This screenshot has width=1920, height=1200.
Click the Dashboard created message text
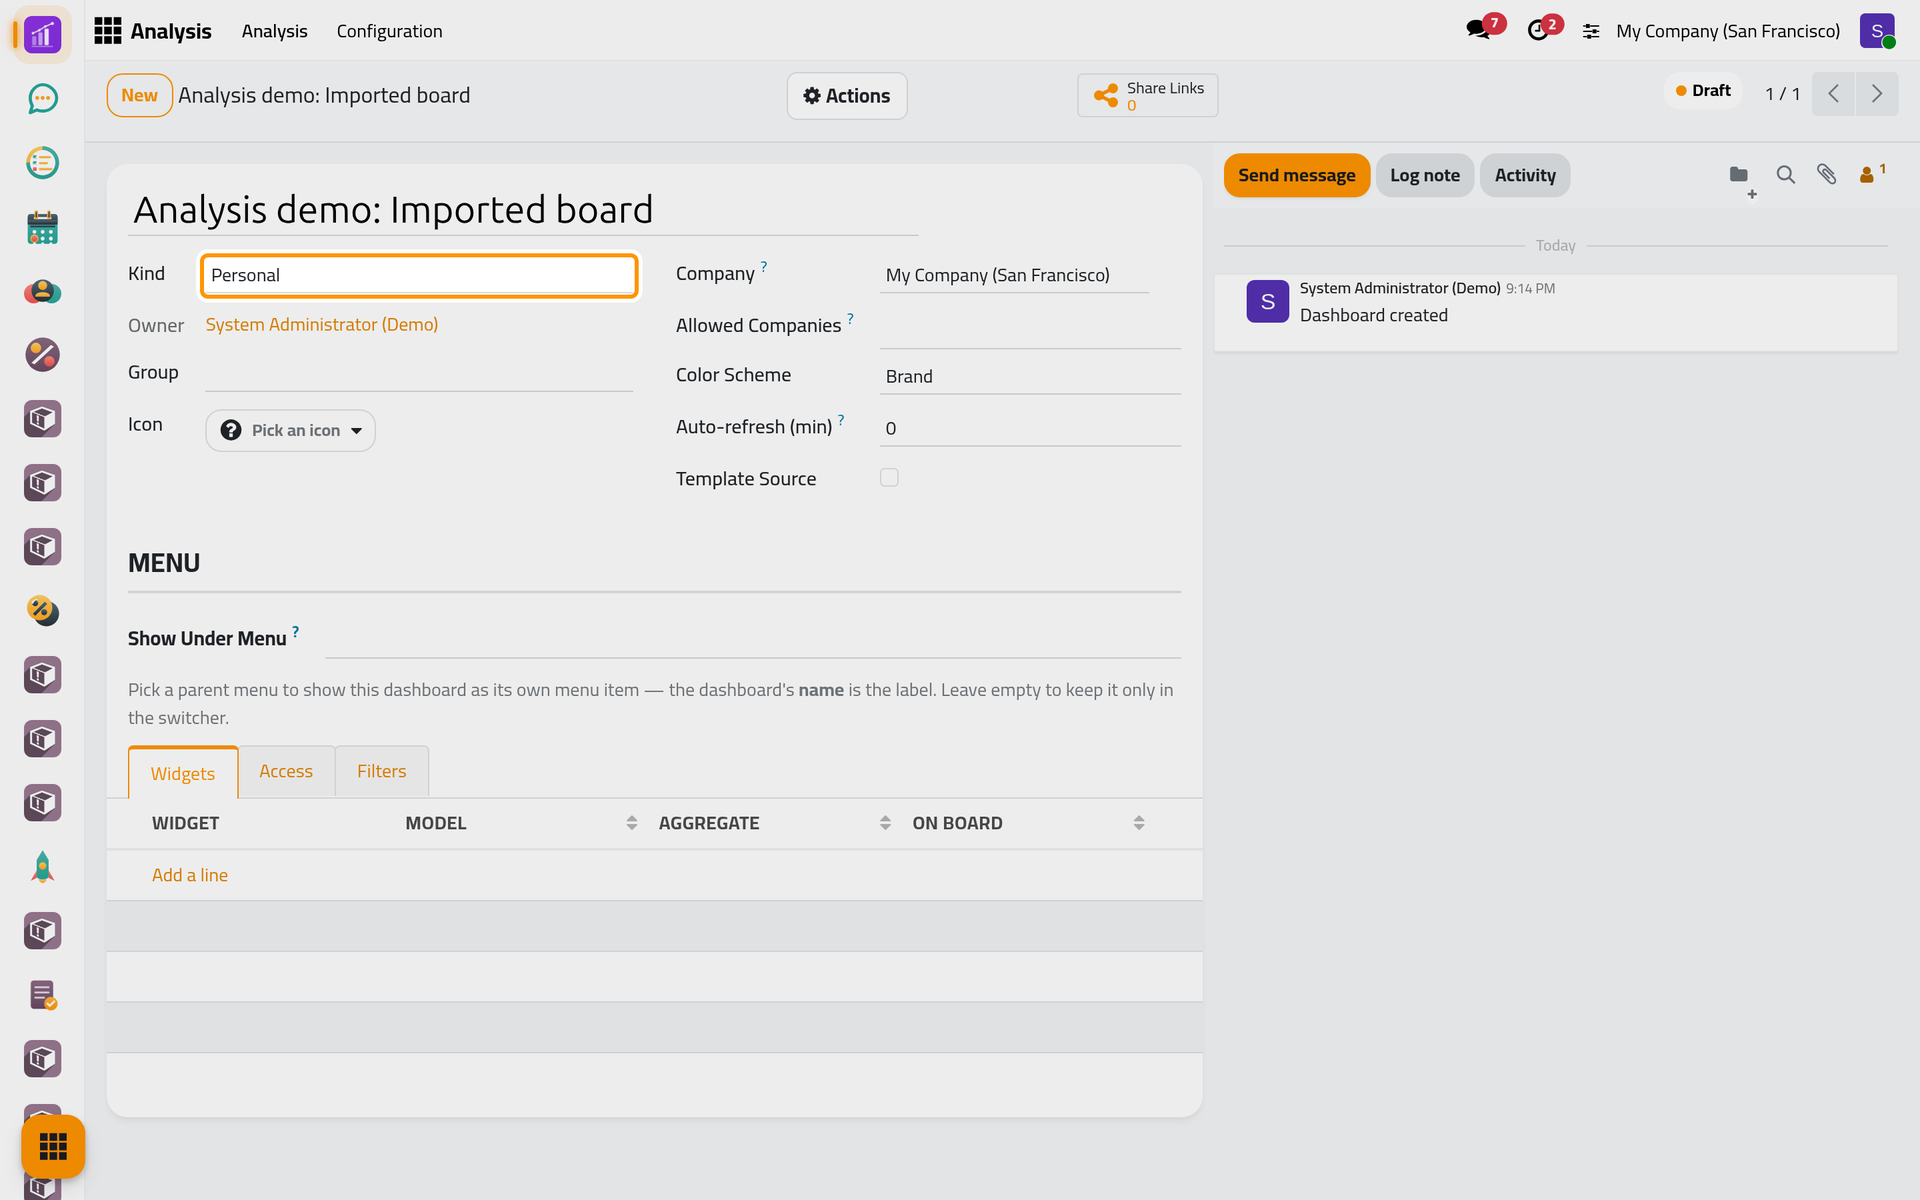coord(1373,315)
